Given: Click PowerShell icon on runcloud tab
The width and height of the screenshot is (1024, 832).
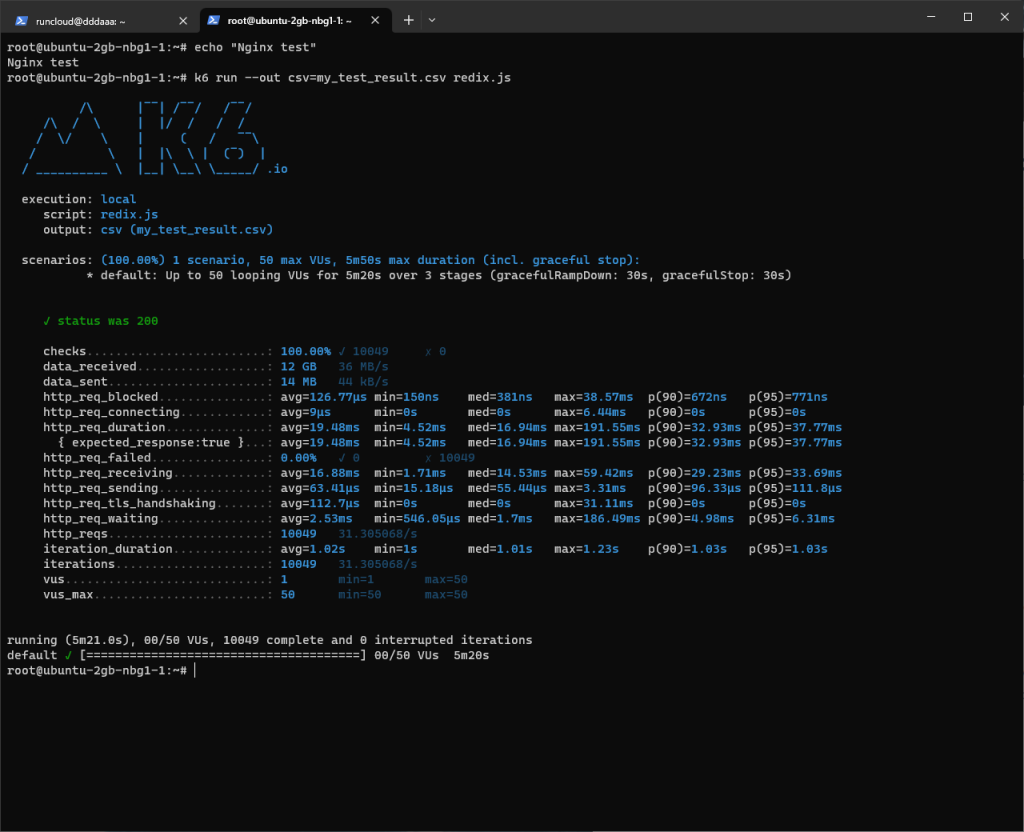Looking at the screenshot, I should [22, 21].
